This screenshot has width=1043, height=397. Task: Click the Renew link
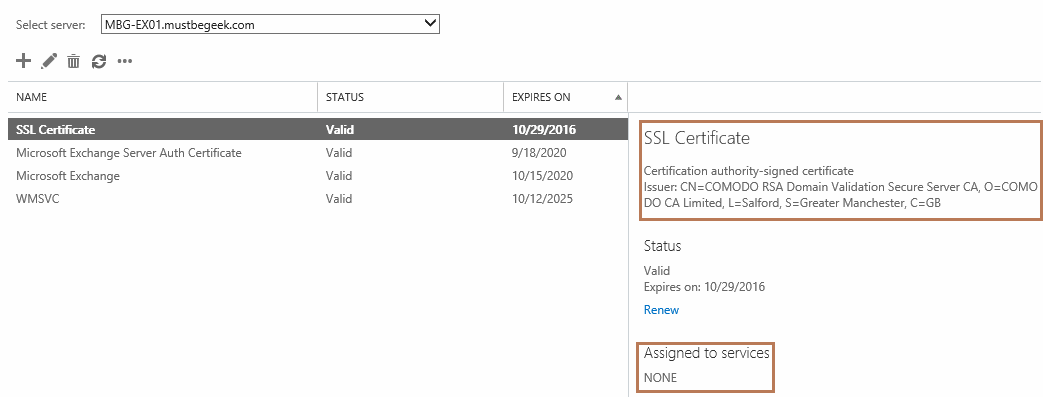(661, 310)
